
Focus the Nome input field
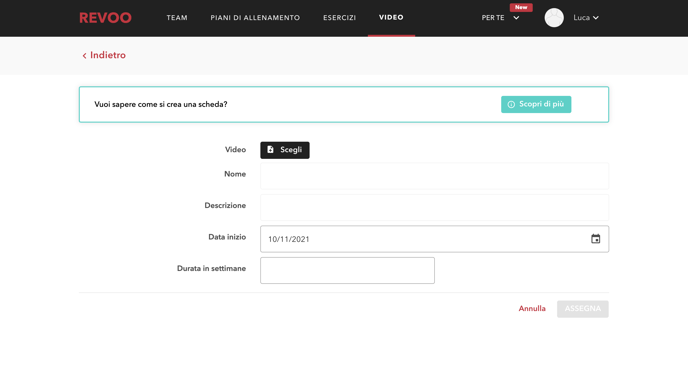tap(434, 176)
